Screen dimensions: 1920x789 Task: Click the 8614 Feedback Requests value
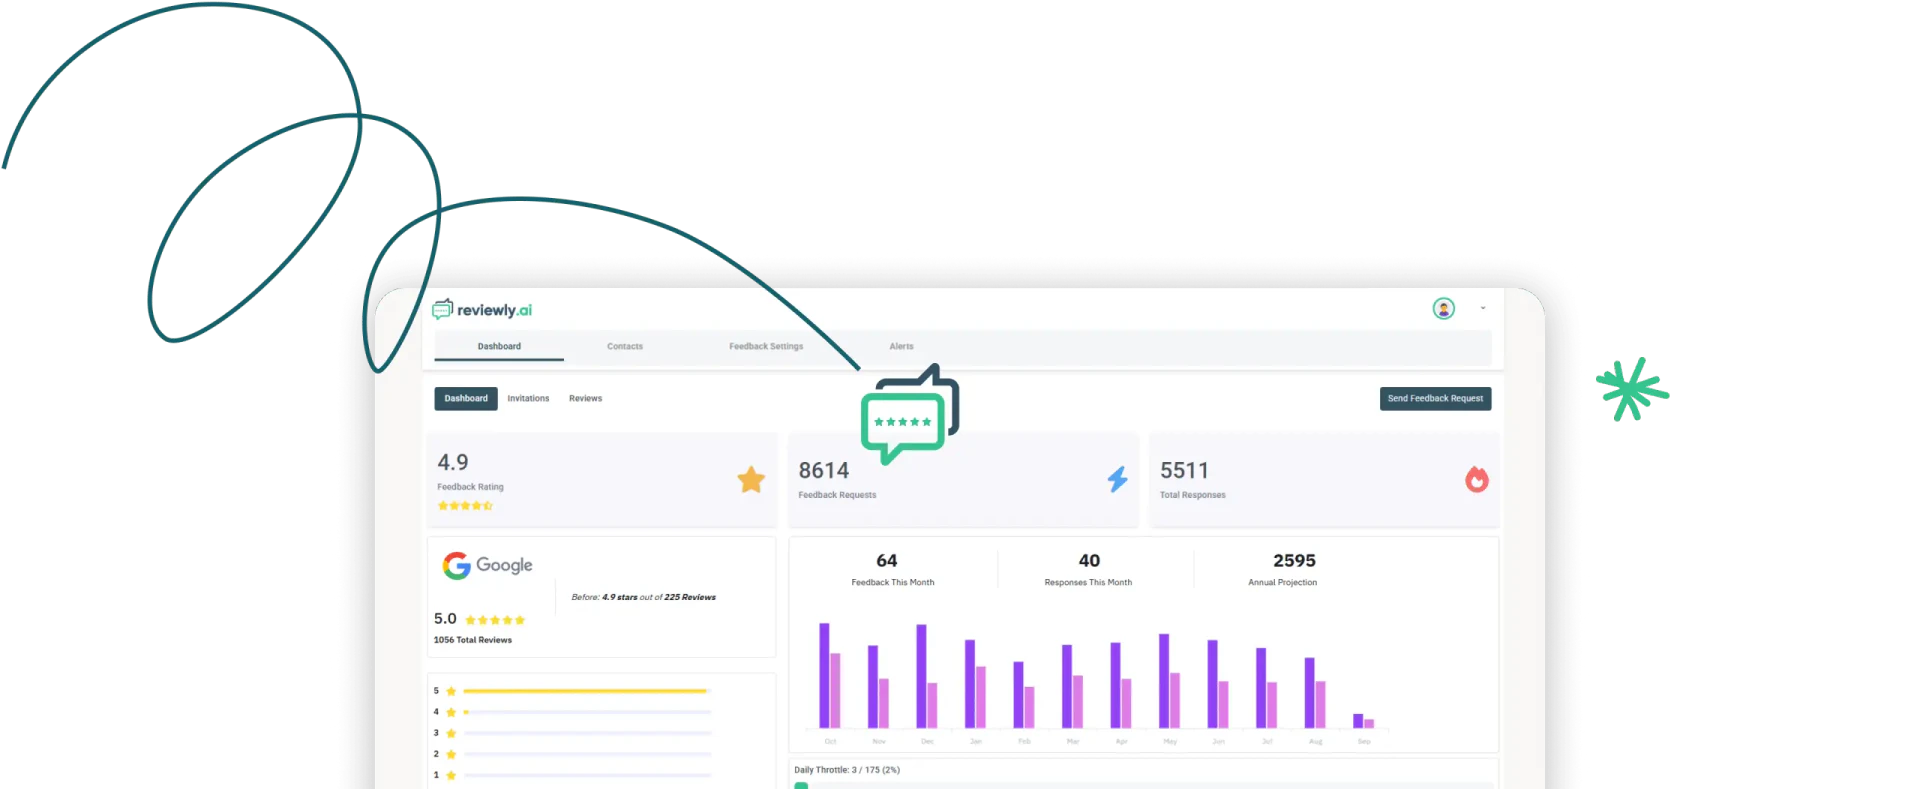(824, 470)
